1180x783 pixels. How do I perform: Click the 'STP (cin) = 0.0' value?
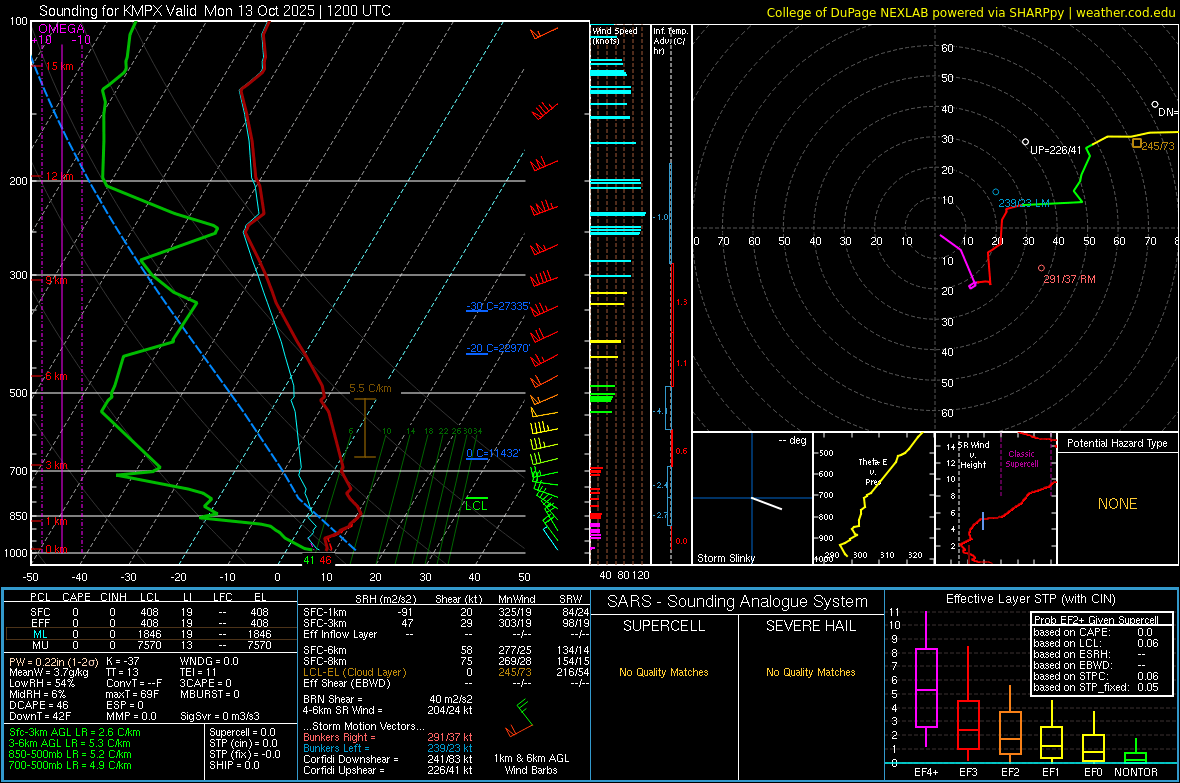point(243,743)
